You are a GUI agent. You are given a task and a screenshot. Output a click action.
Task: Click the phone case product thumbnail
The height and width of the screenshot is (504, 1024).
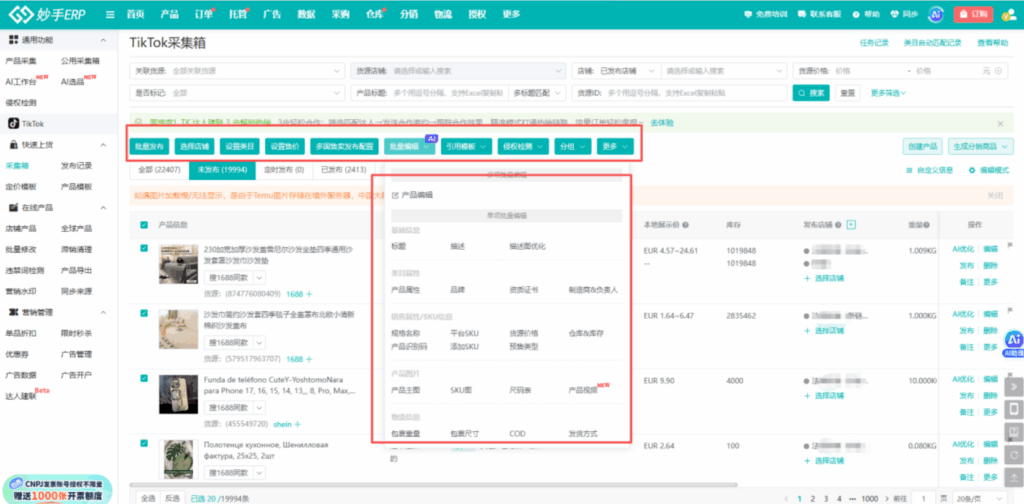click(x=178, y=394)
